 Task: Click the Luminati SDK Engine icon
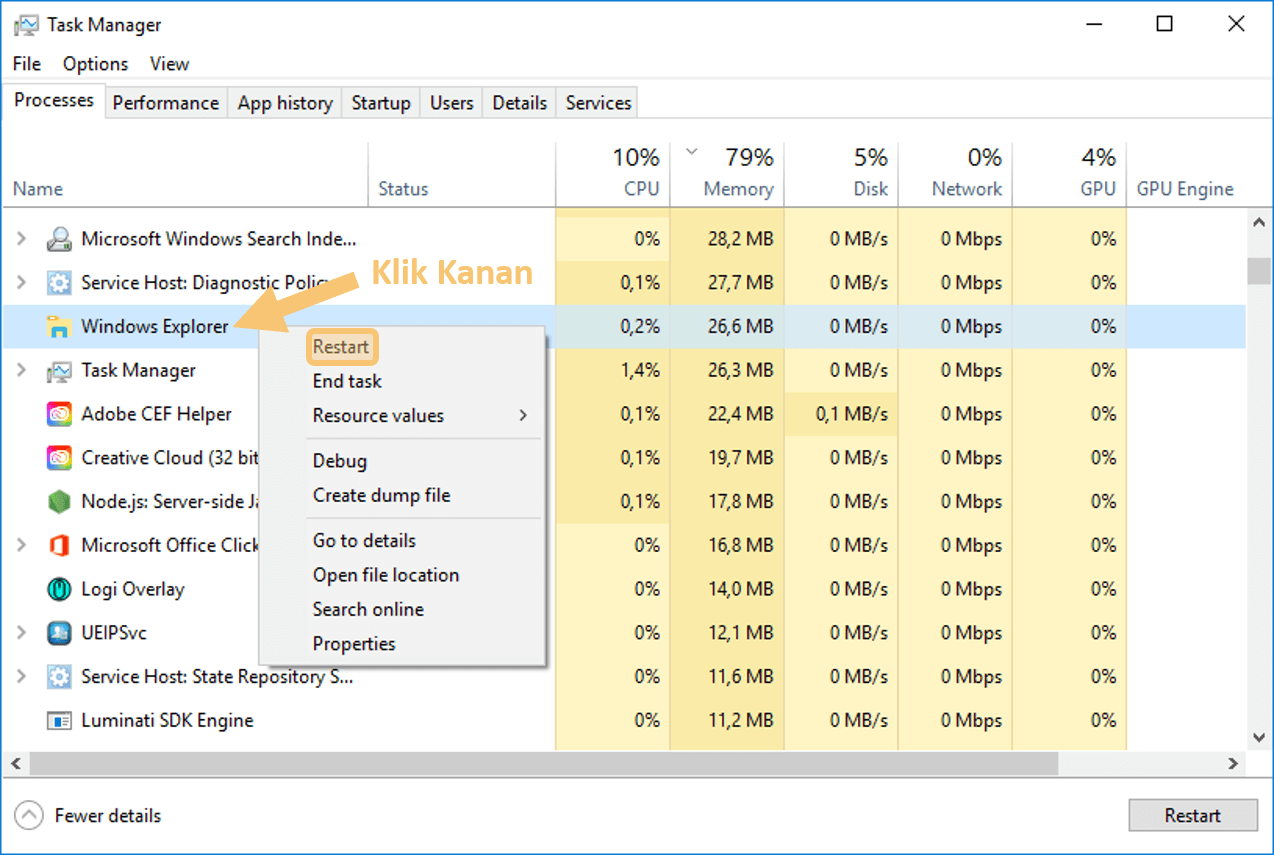pyautogui.click(x=59, y=721)
